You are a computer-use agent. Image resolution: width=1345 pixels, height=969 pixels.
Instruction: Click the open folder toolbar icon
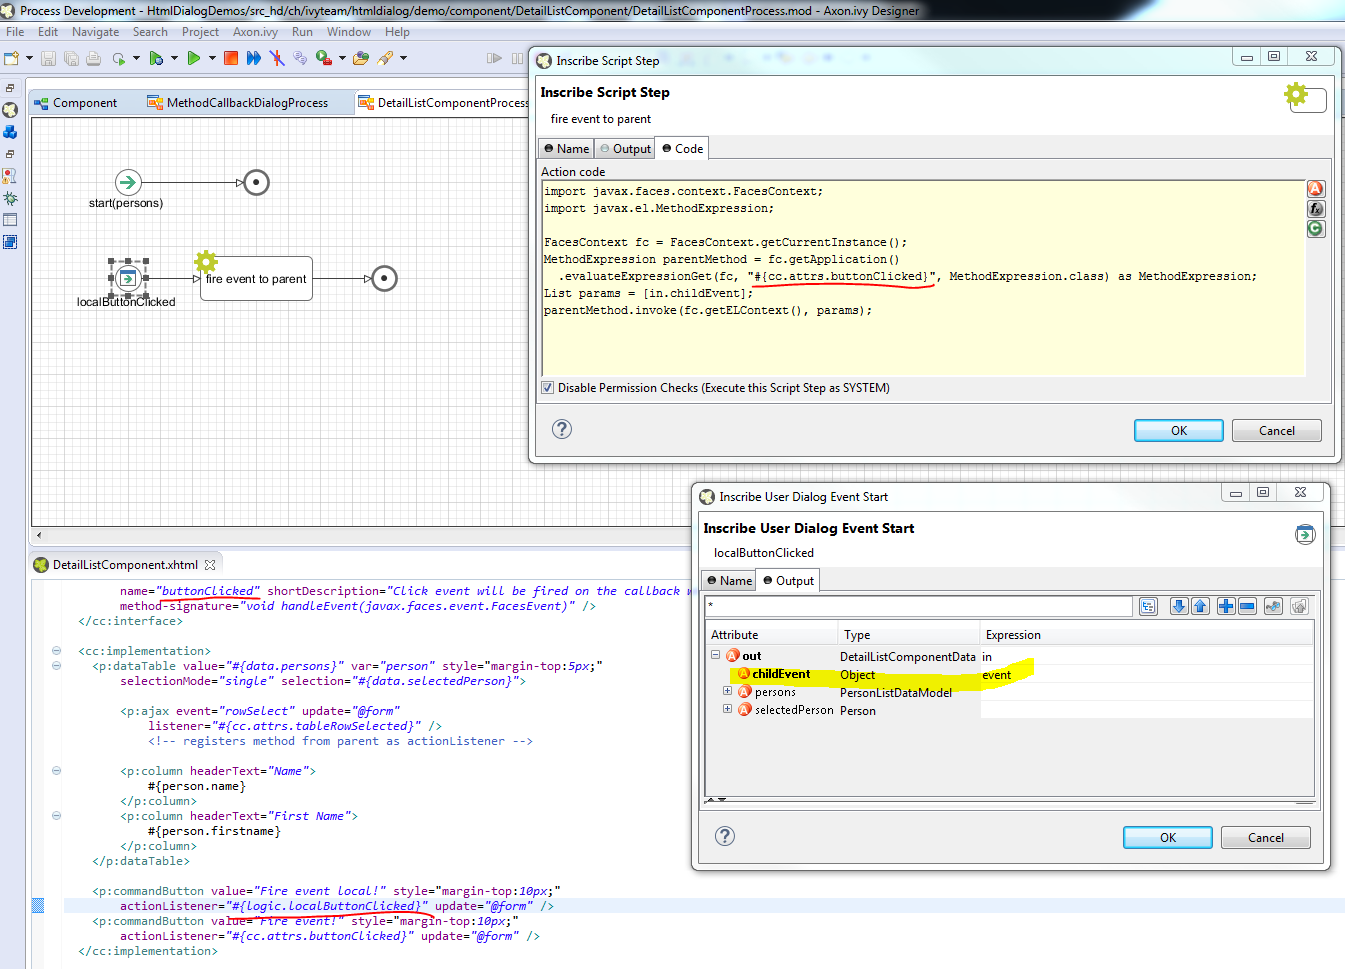coord(361,58)
